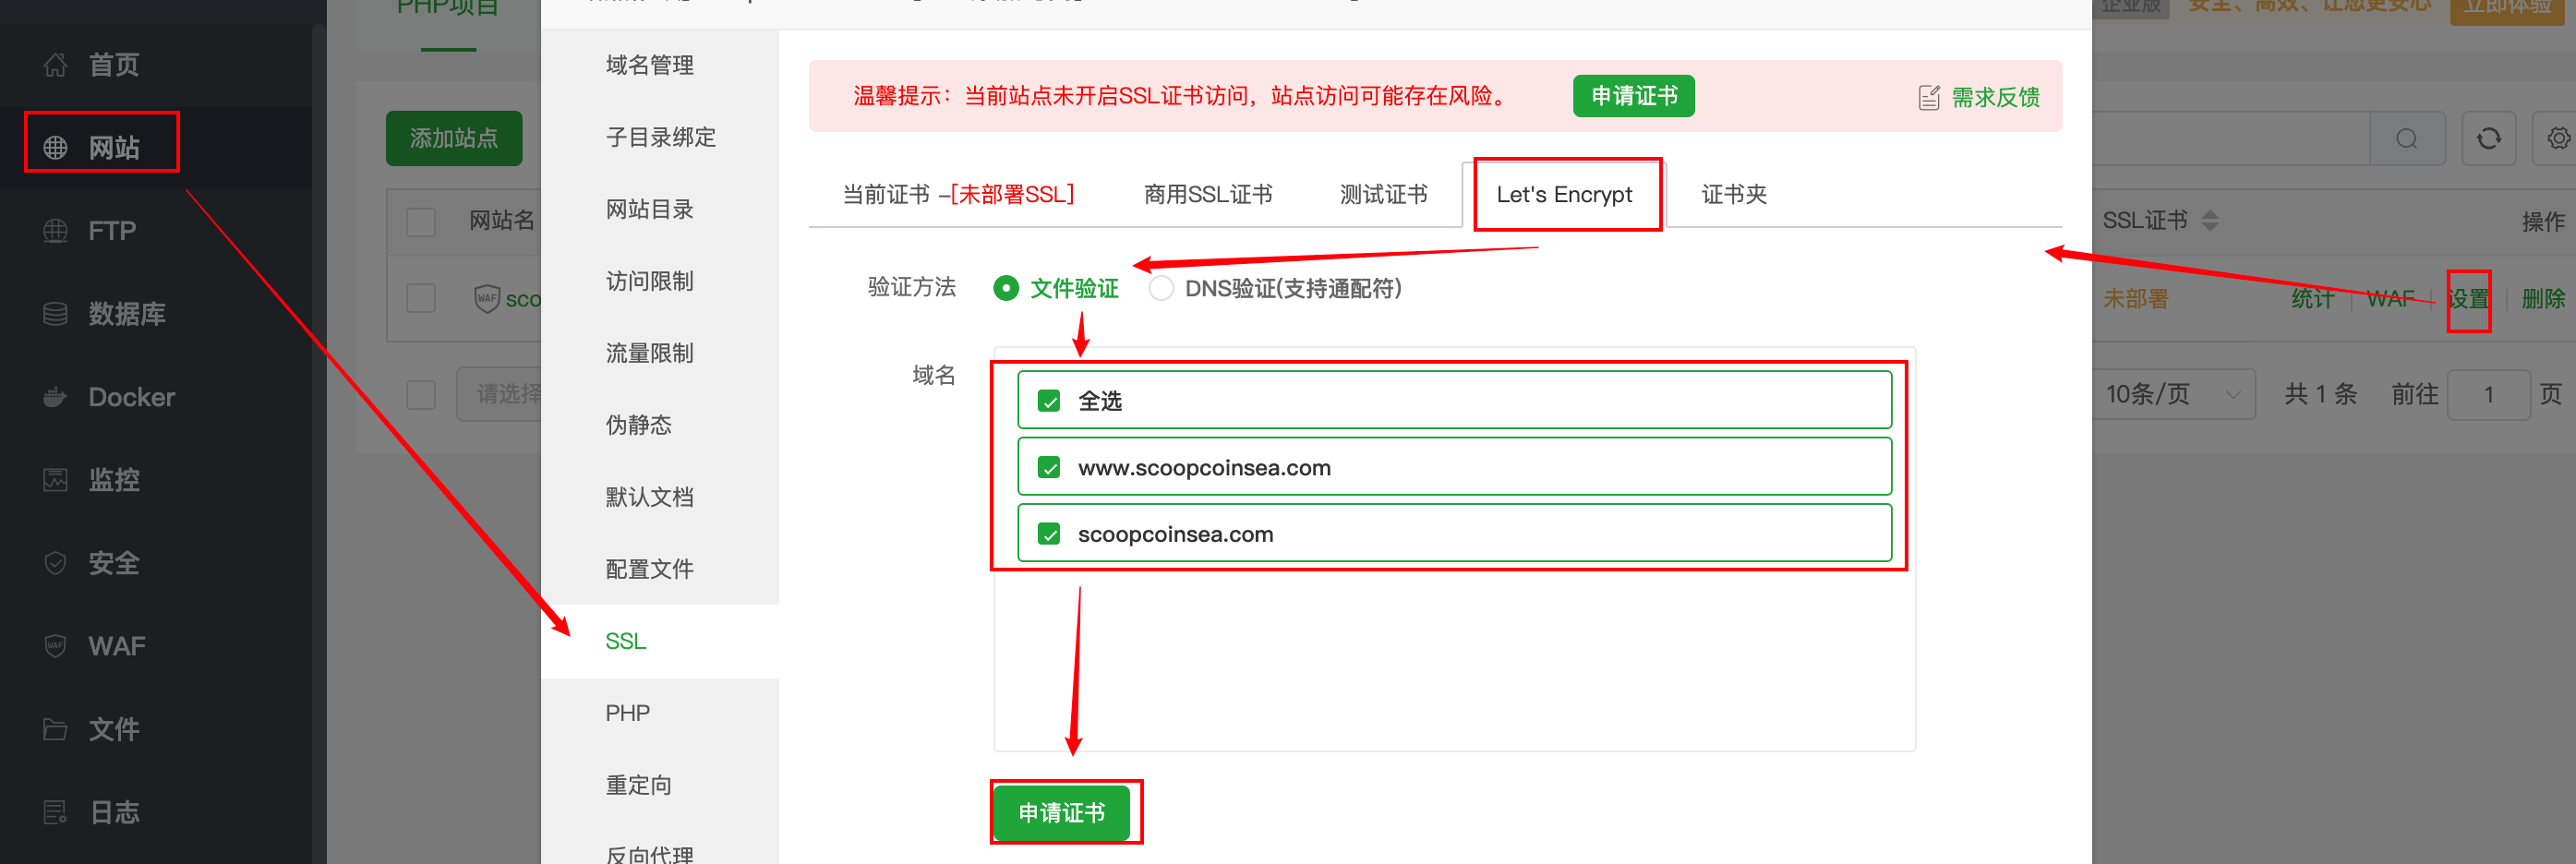Open the 10条/页 page size dropdown
Screen dimensions: 2576x864
[x=2173, y=394]
